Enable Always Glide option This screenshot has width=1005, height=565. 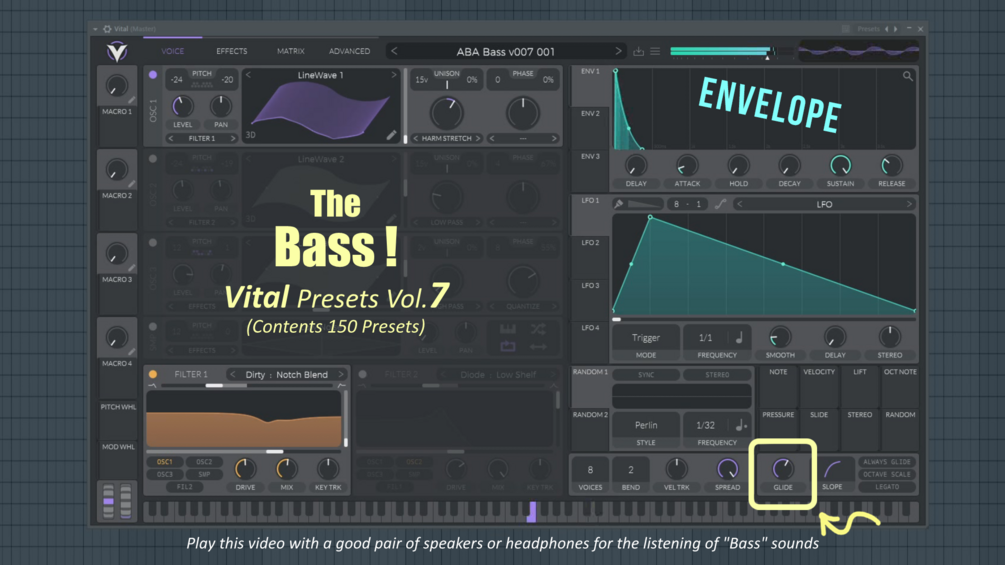coord(887,462)
